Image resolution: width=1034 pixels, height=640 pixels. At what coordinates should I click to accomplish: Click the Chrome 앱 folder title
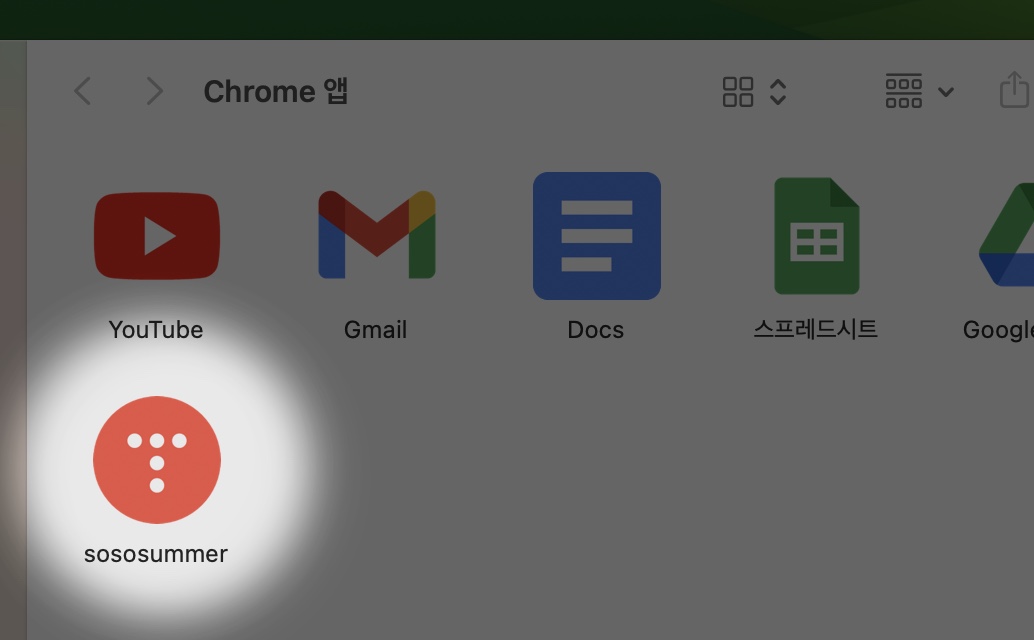click(276, 92)
